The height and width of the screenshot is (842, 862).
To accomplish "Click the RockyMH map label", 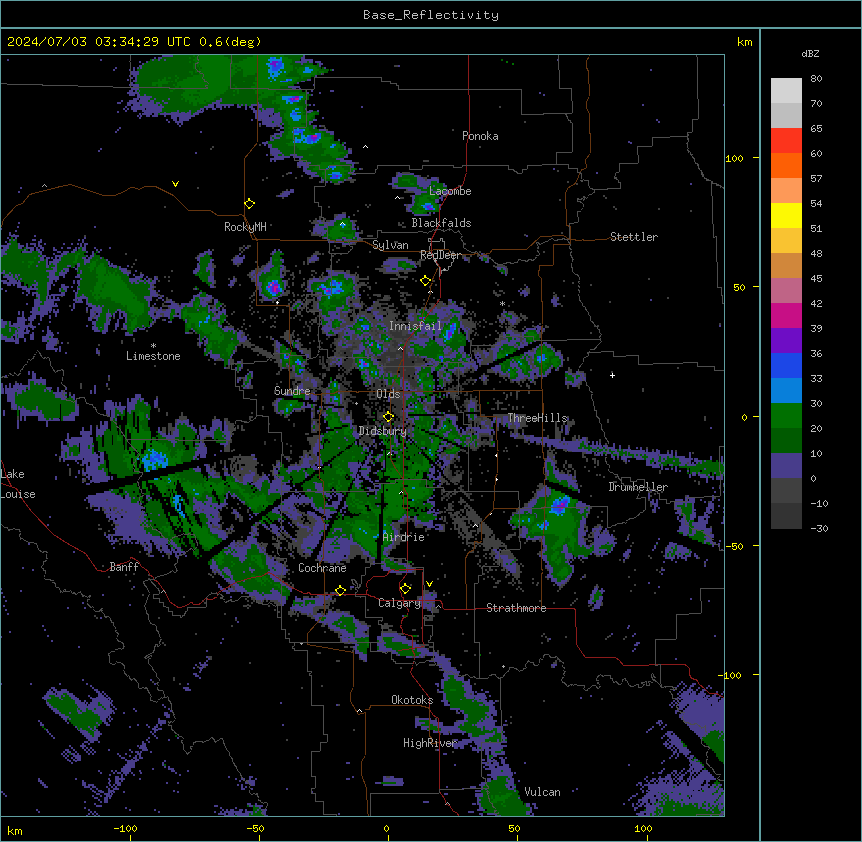I will pos(245,227).
